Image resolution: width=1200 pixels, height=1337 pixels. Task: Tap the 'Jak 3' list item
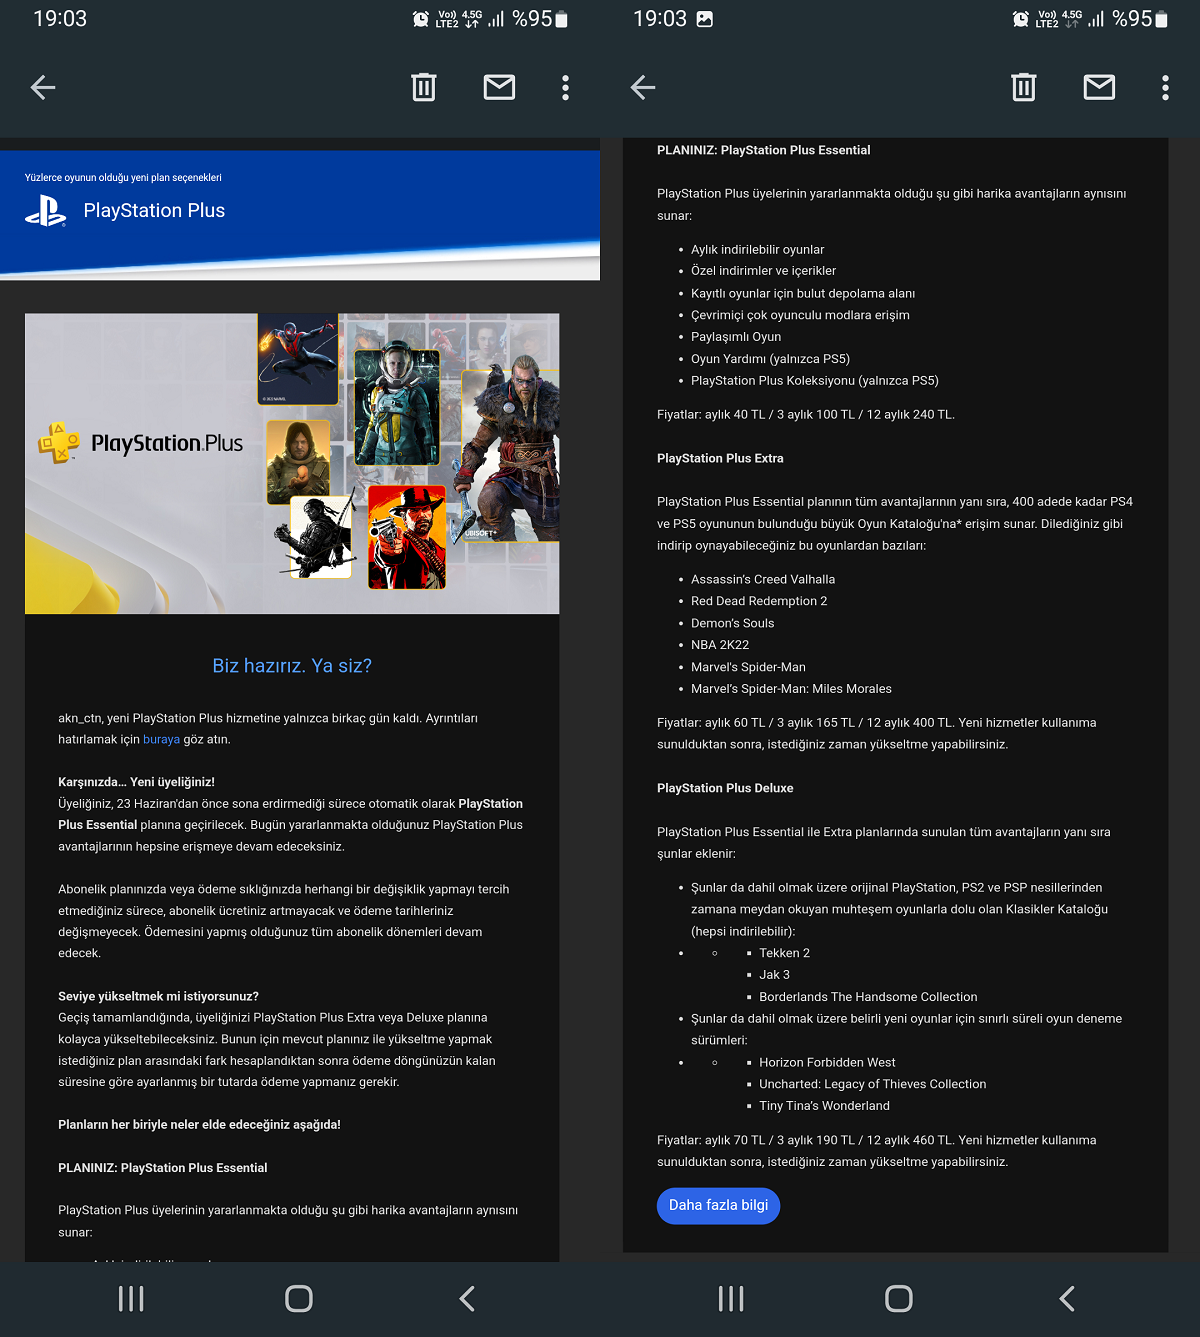click(x=774, y=975)
